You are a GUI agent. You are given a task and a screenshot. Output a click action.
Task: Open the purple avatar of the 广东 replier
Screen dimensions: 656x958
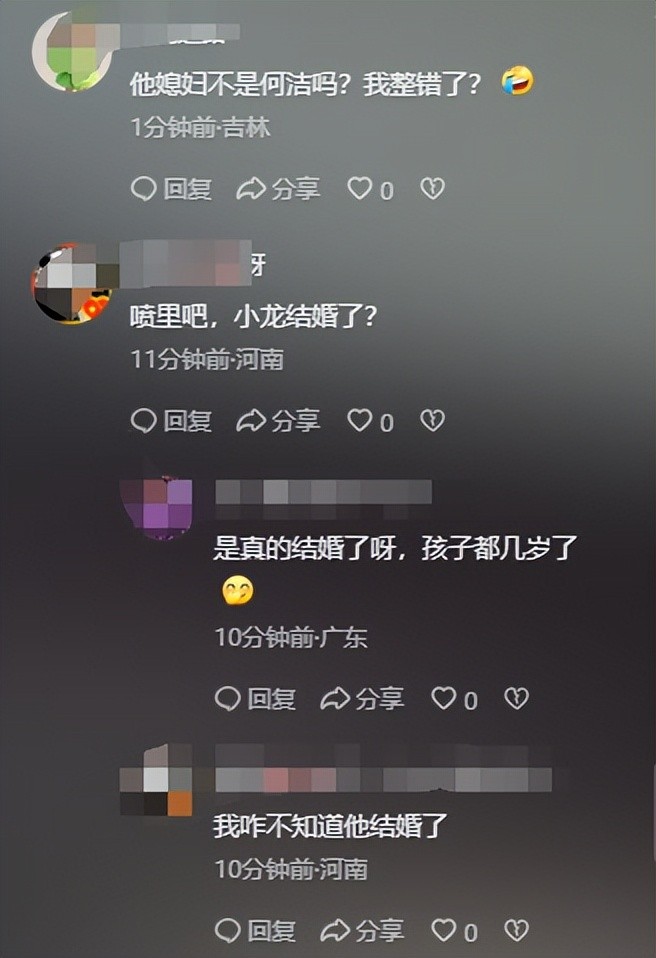(156, 506)
